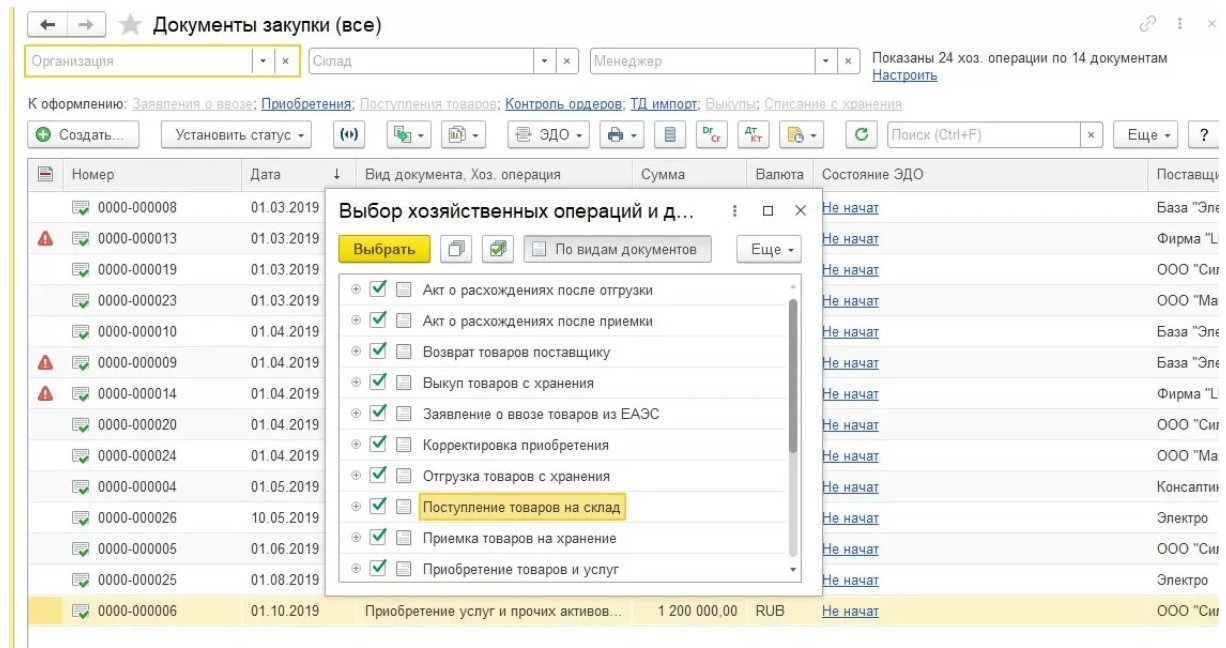Expand the 'Акт о расхождениях после отгрузки' node
The image size is (1226, 648).
click(x=356, y=290)
